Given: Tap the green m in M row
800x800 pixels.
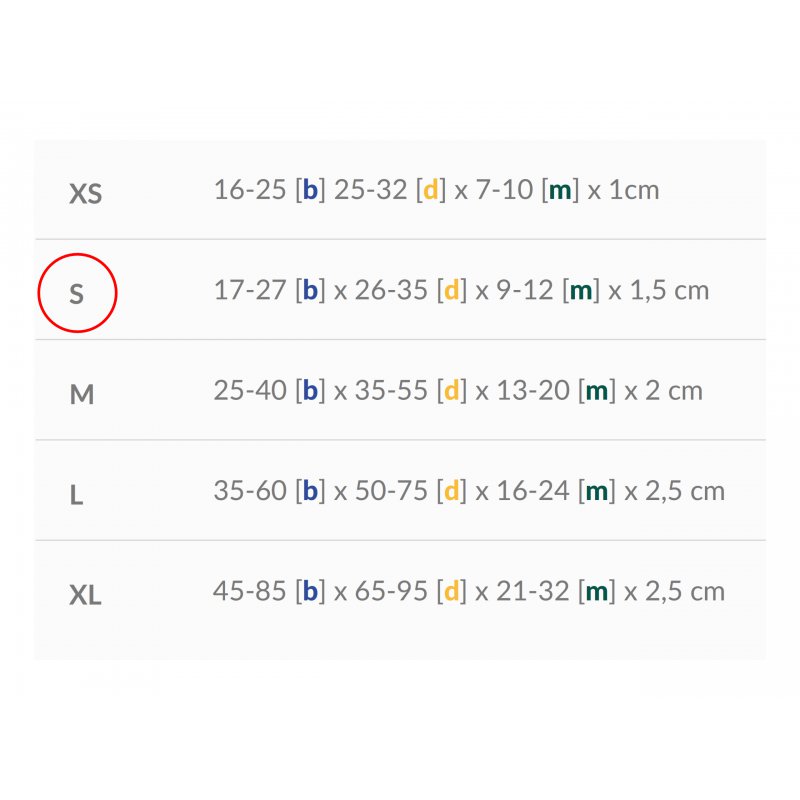Looking at the screenshot, I should 597,390.
